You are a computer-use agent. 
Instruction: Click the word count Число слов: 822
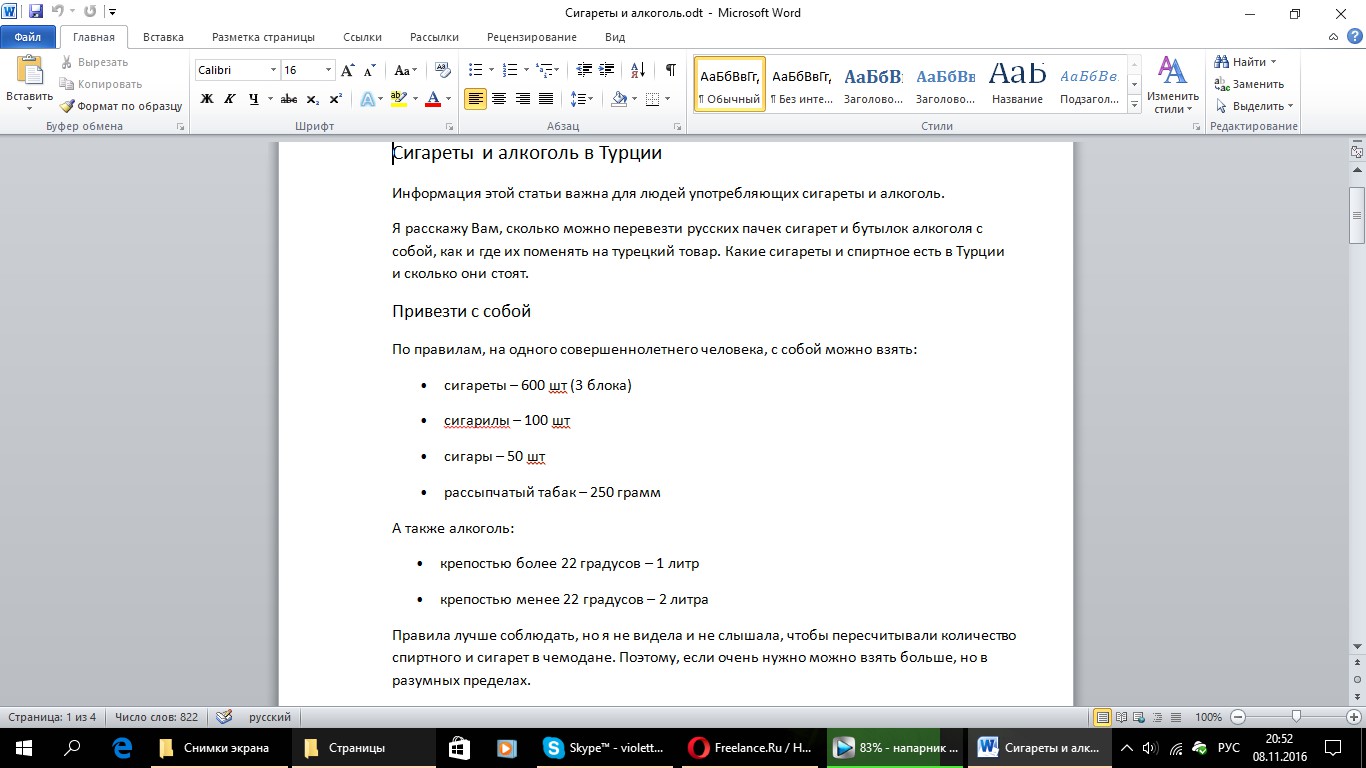pos(156,717)
